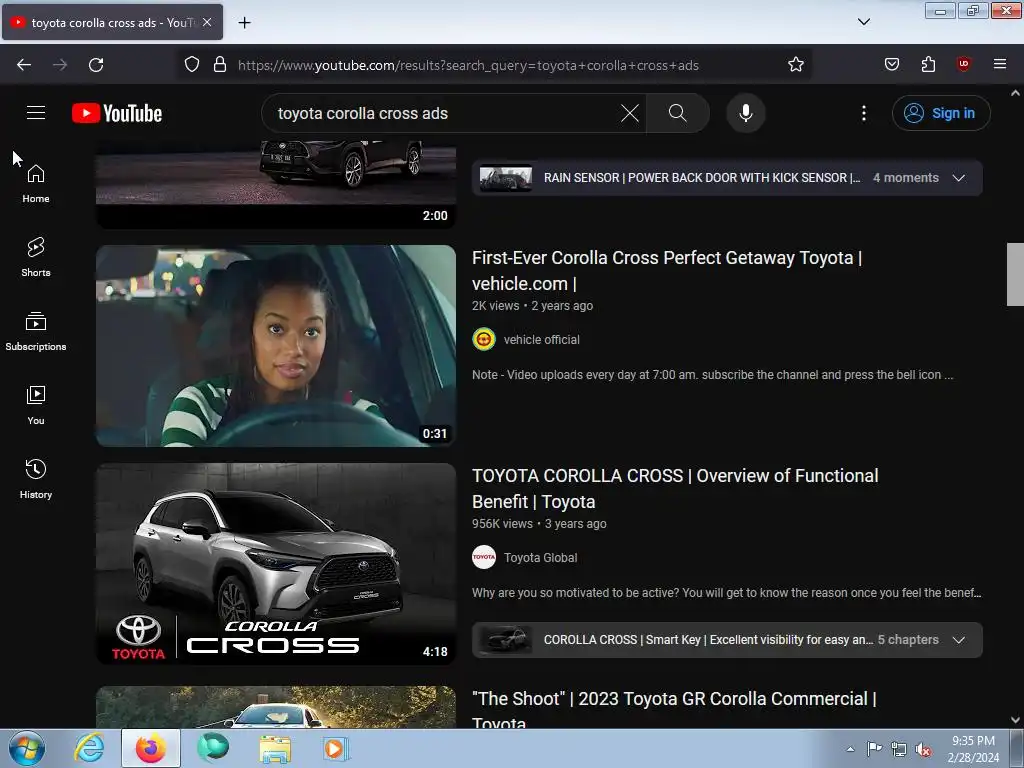
Task: Play the 4:18 Corolla Cross thumbnail
Action: click(276, 564)
